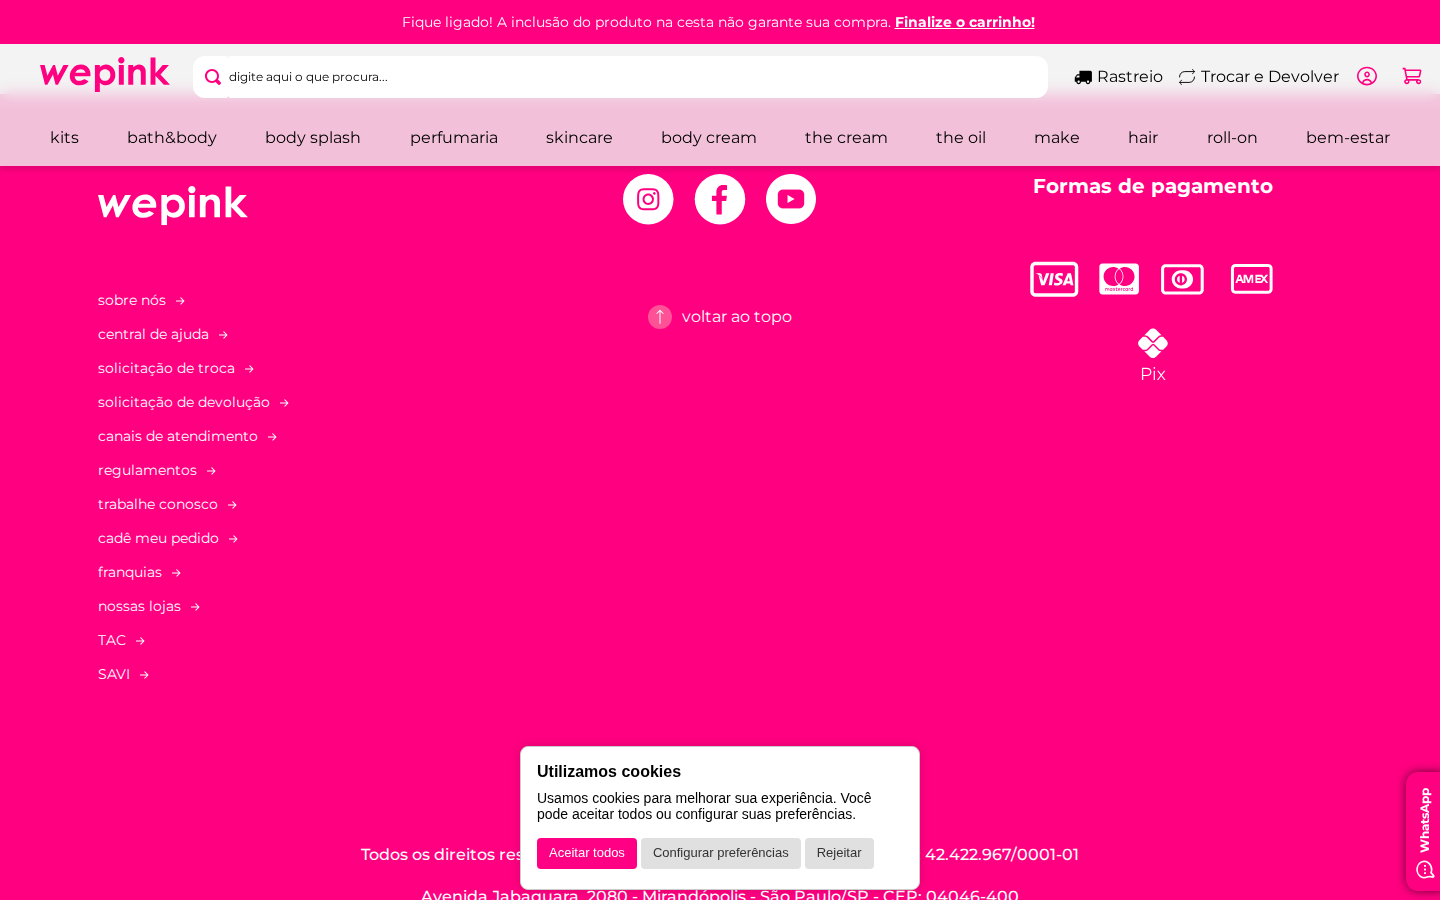Reject cookies with Rejeitar button
This screenshot has width=1440, height=900.
click(839, 853)
